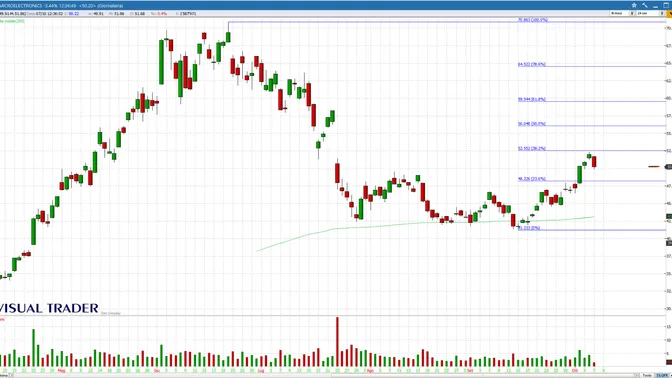Screen dimensions: 672x378
Task: Click the -3.4% change value in info bar
Action: pyautogui.click(x=162, y=14)
